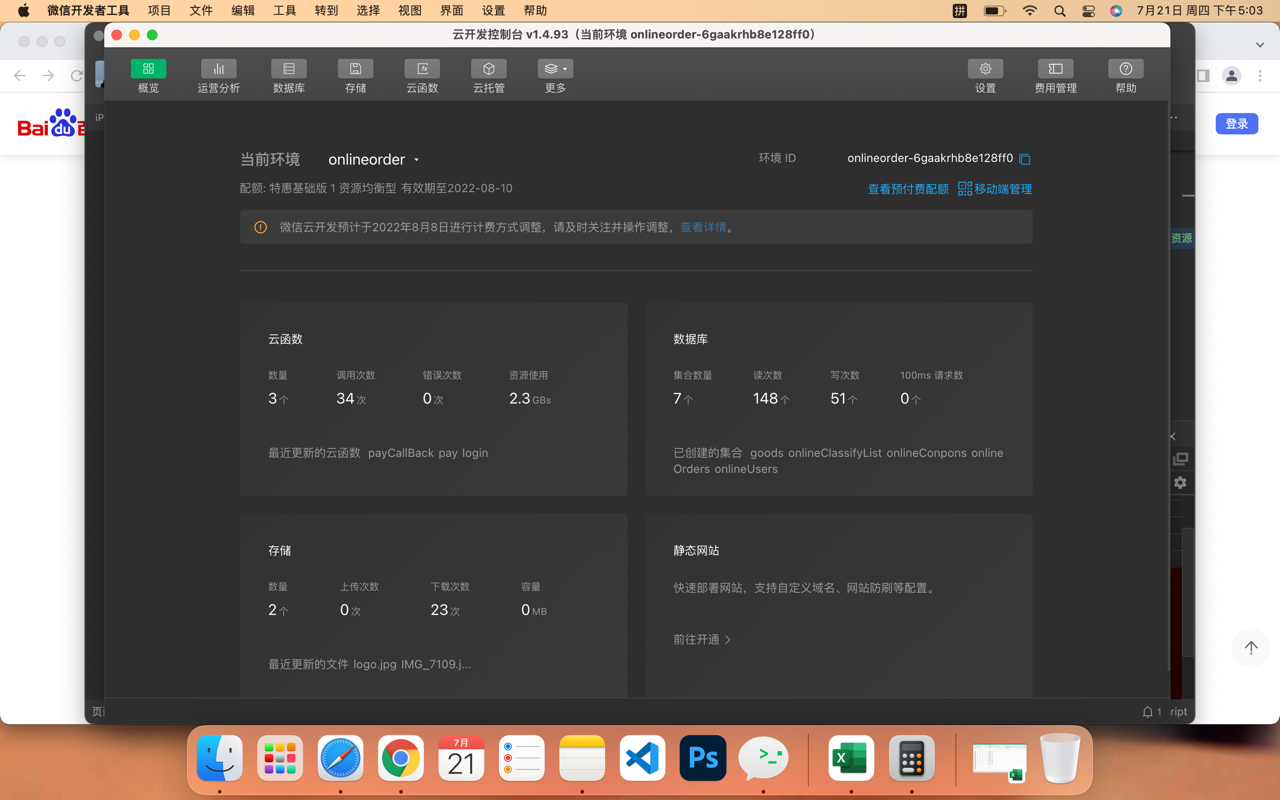This screenshot has width=1280, height=800.
Task: Launch Photoshop from the Dock
Action: (x=703, y=758)
